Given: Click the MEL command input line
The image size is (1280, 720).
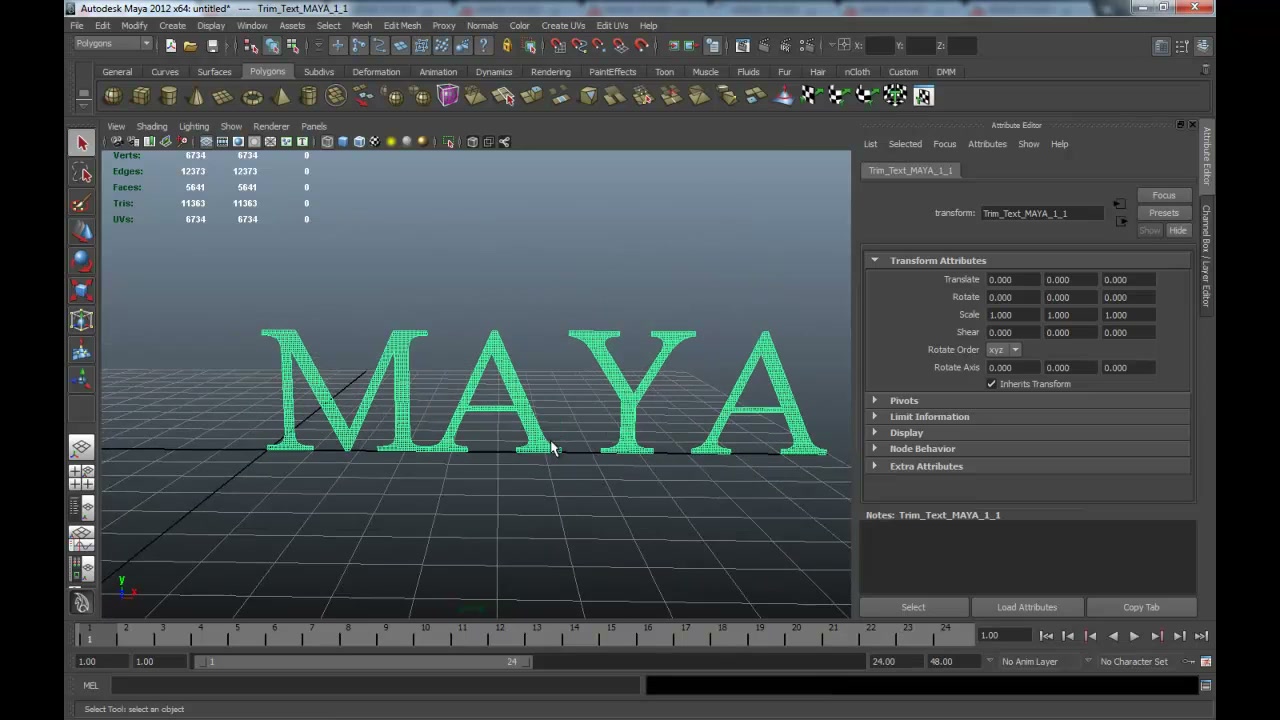Looking at the screenshot, I should pos(374,686).
